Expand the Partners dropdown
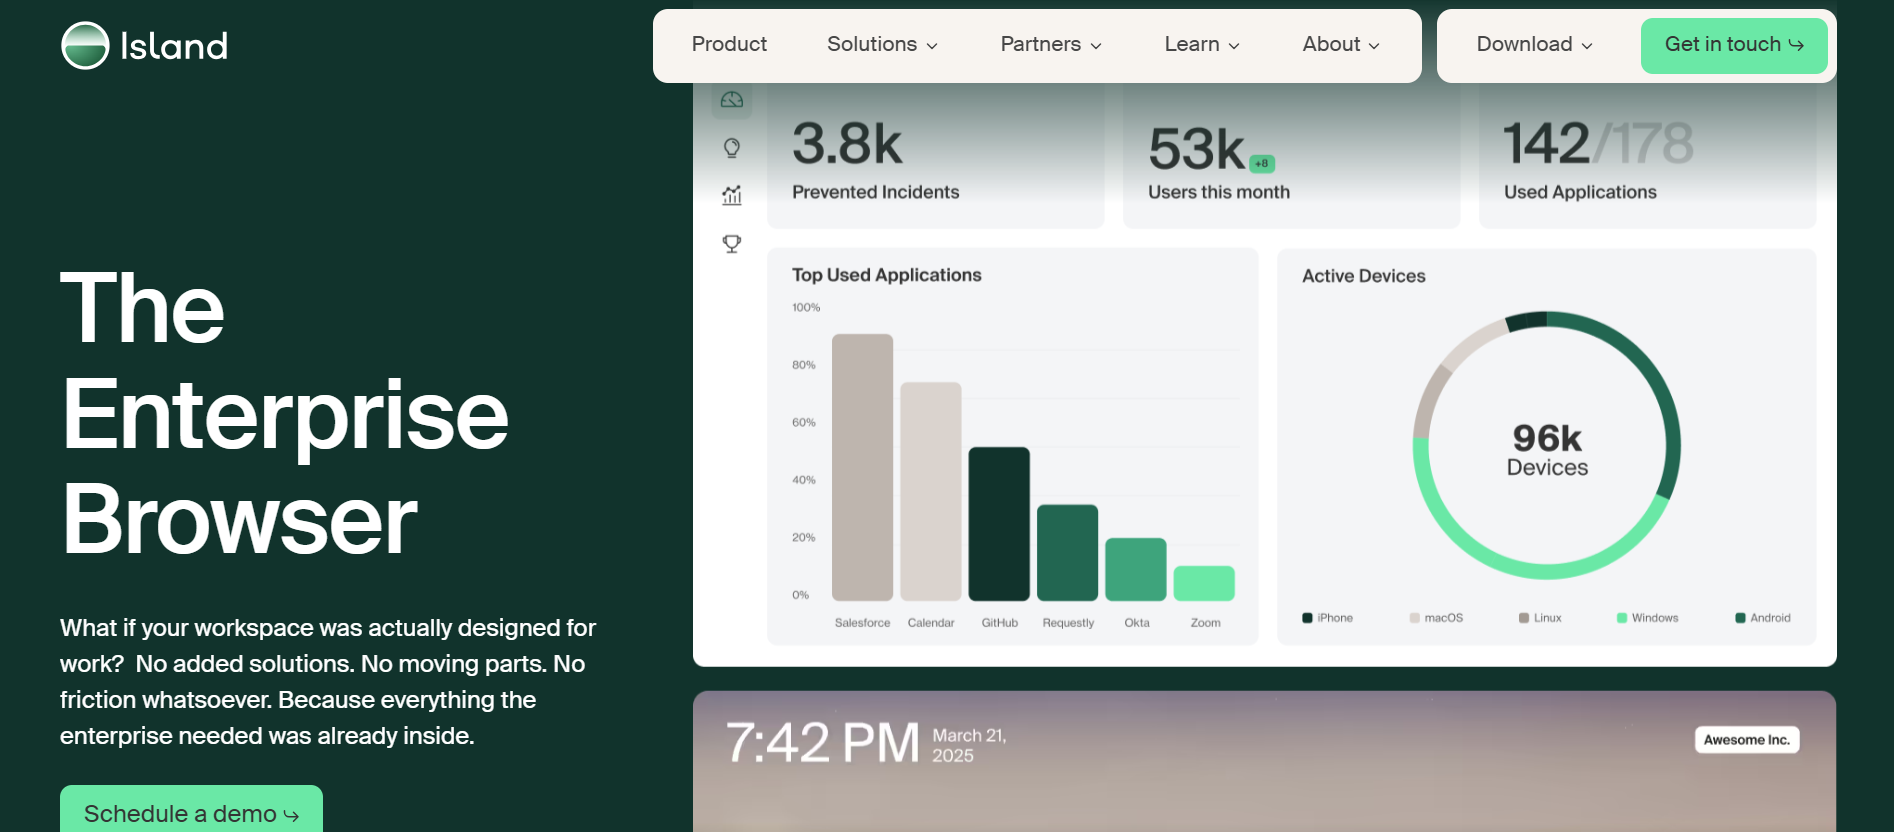This screenshot has height=832, width=1894. click(x=1051, y=44)
